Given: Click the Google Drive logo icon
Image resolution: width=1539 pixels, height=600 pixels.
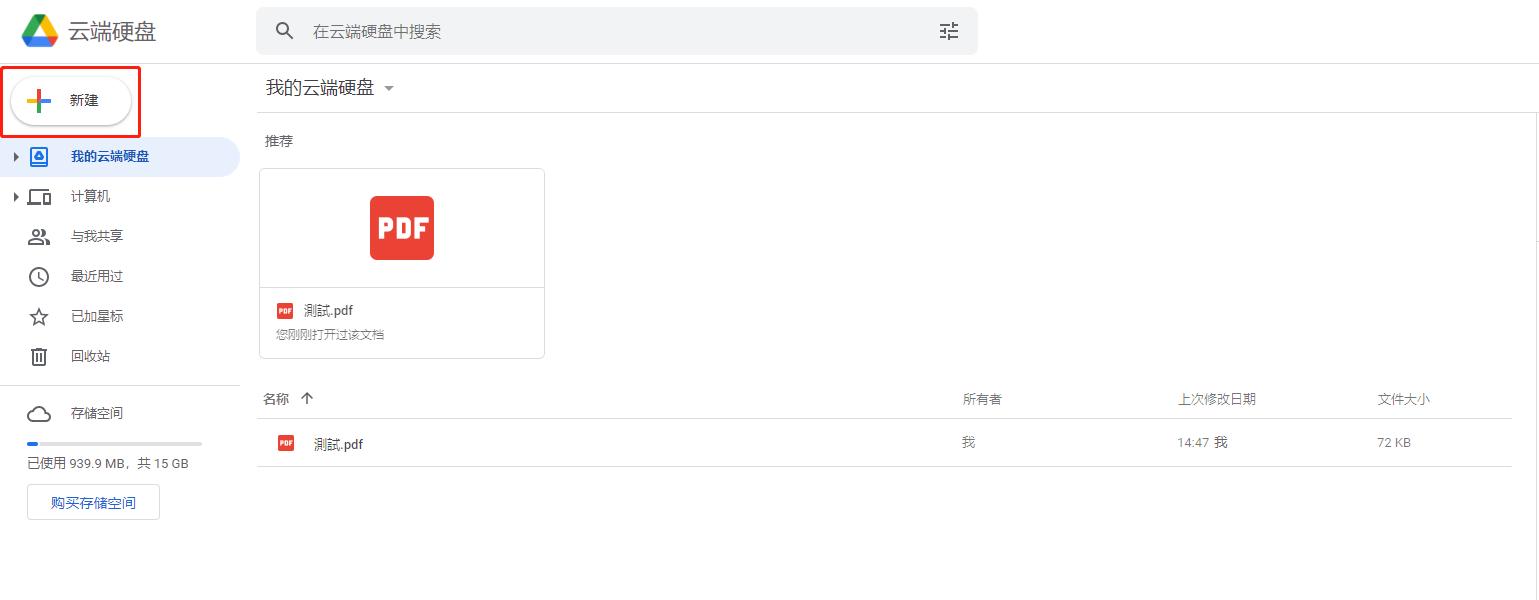Looking at the screenshot, I should (39, 30).
